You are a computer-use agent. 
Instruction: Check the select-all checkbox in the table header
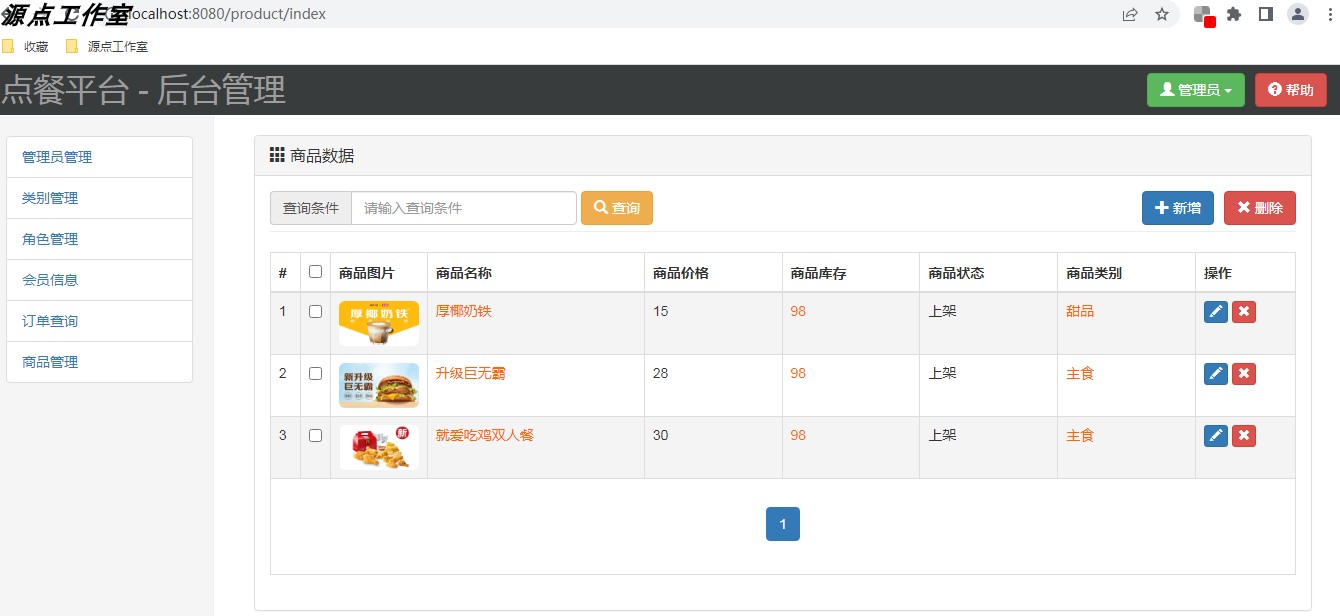click(x=315, y=271)
